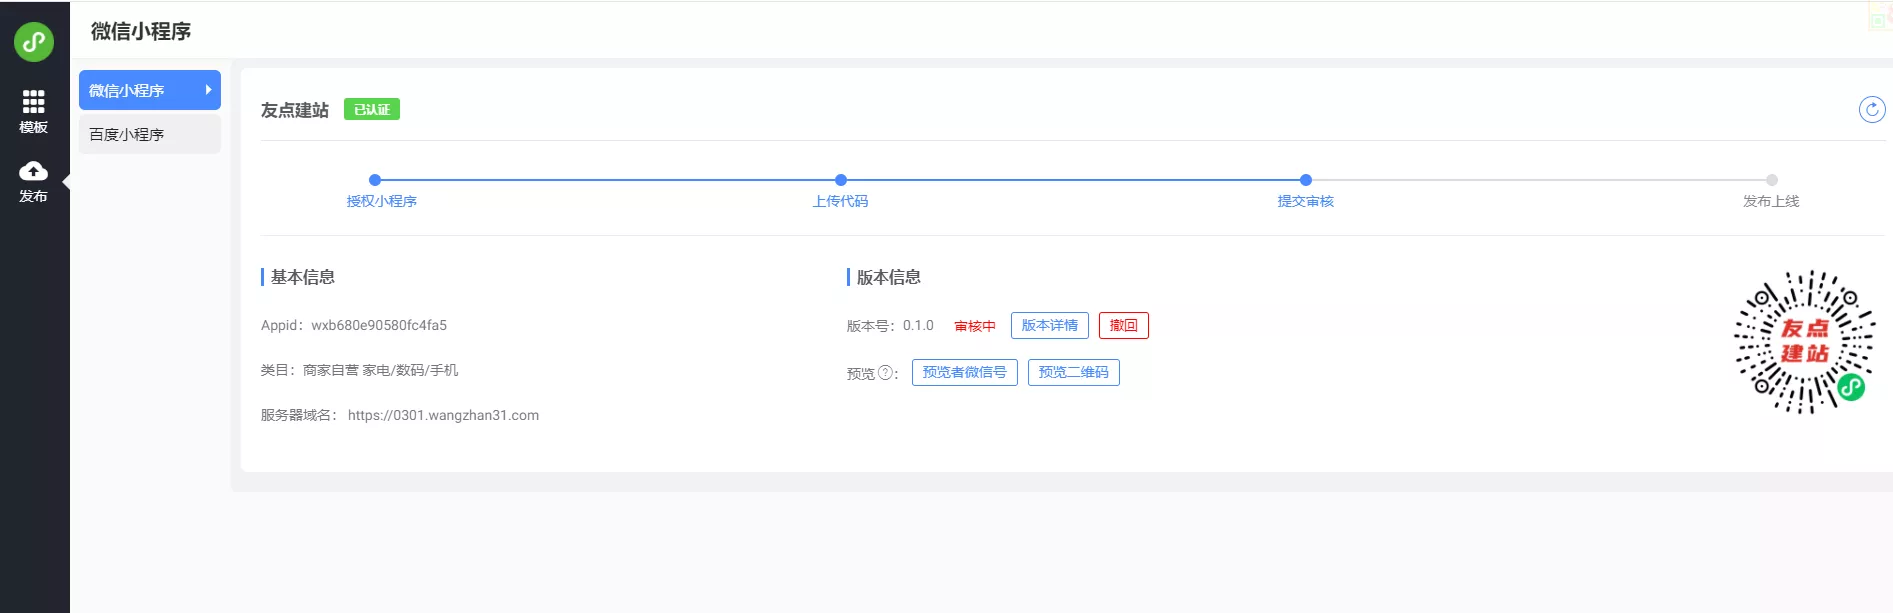
Task: Click the 预览二维码 button
Action: tap(1073, 373)
